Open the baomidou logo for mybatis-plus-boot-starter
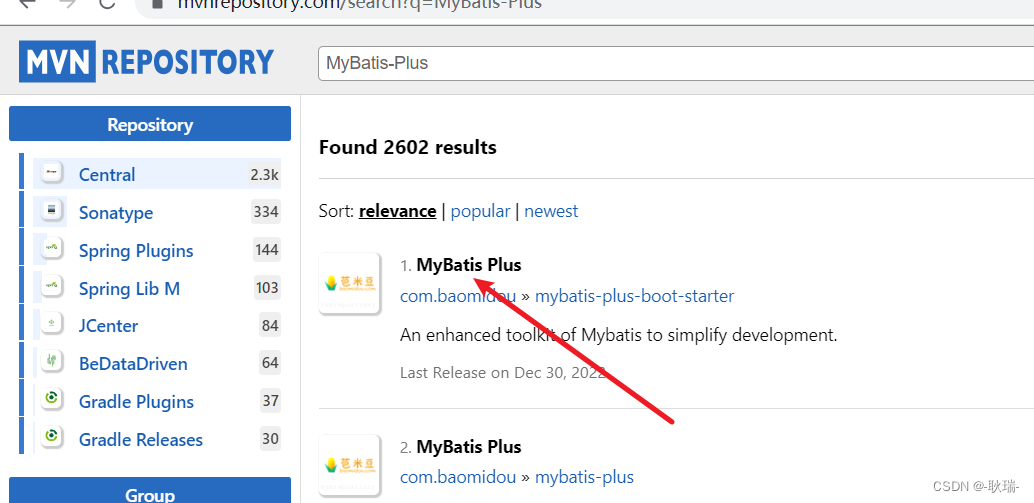 pos(350,283)
